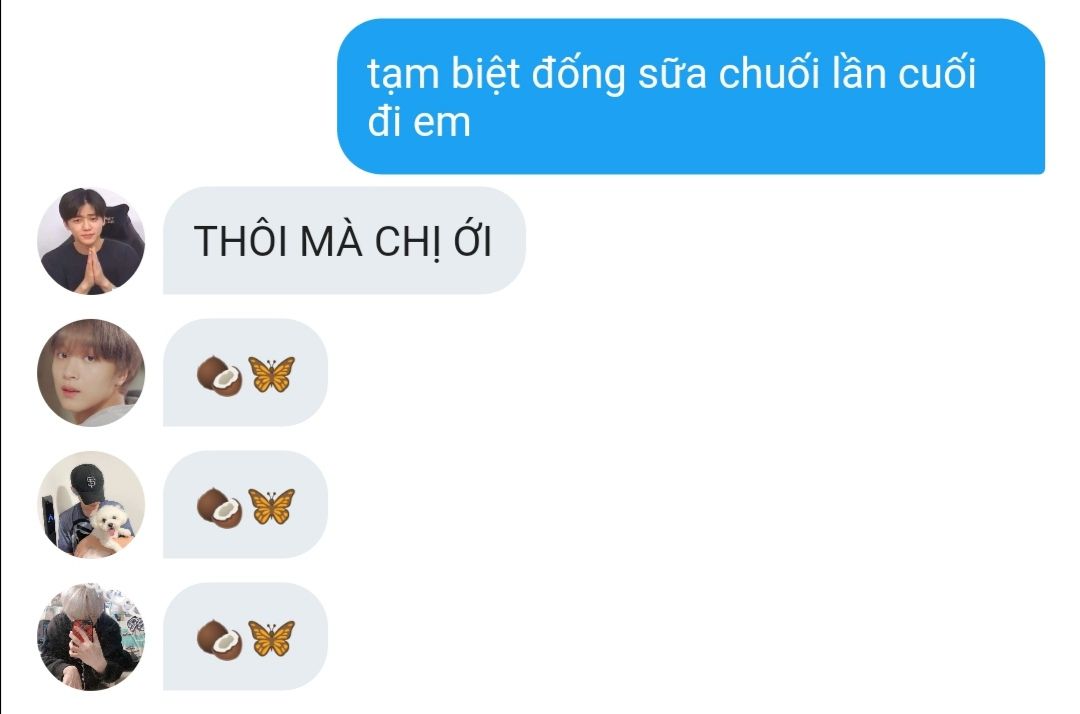
Task: Select emoji reply bubble from cap-and-dog avatar
Action: click(x=245, y=505)
